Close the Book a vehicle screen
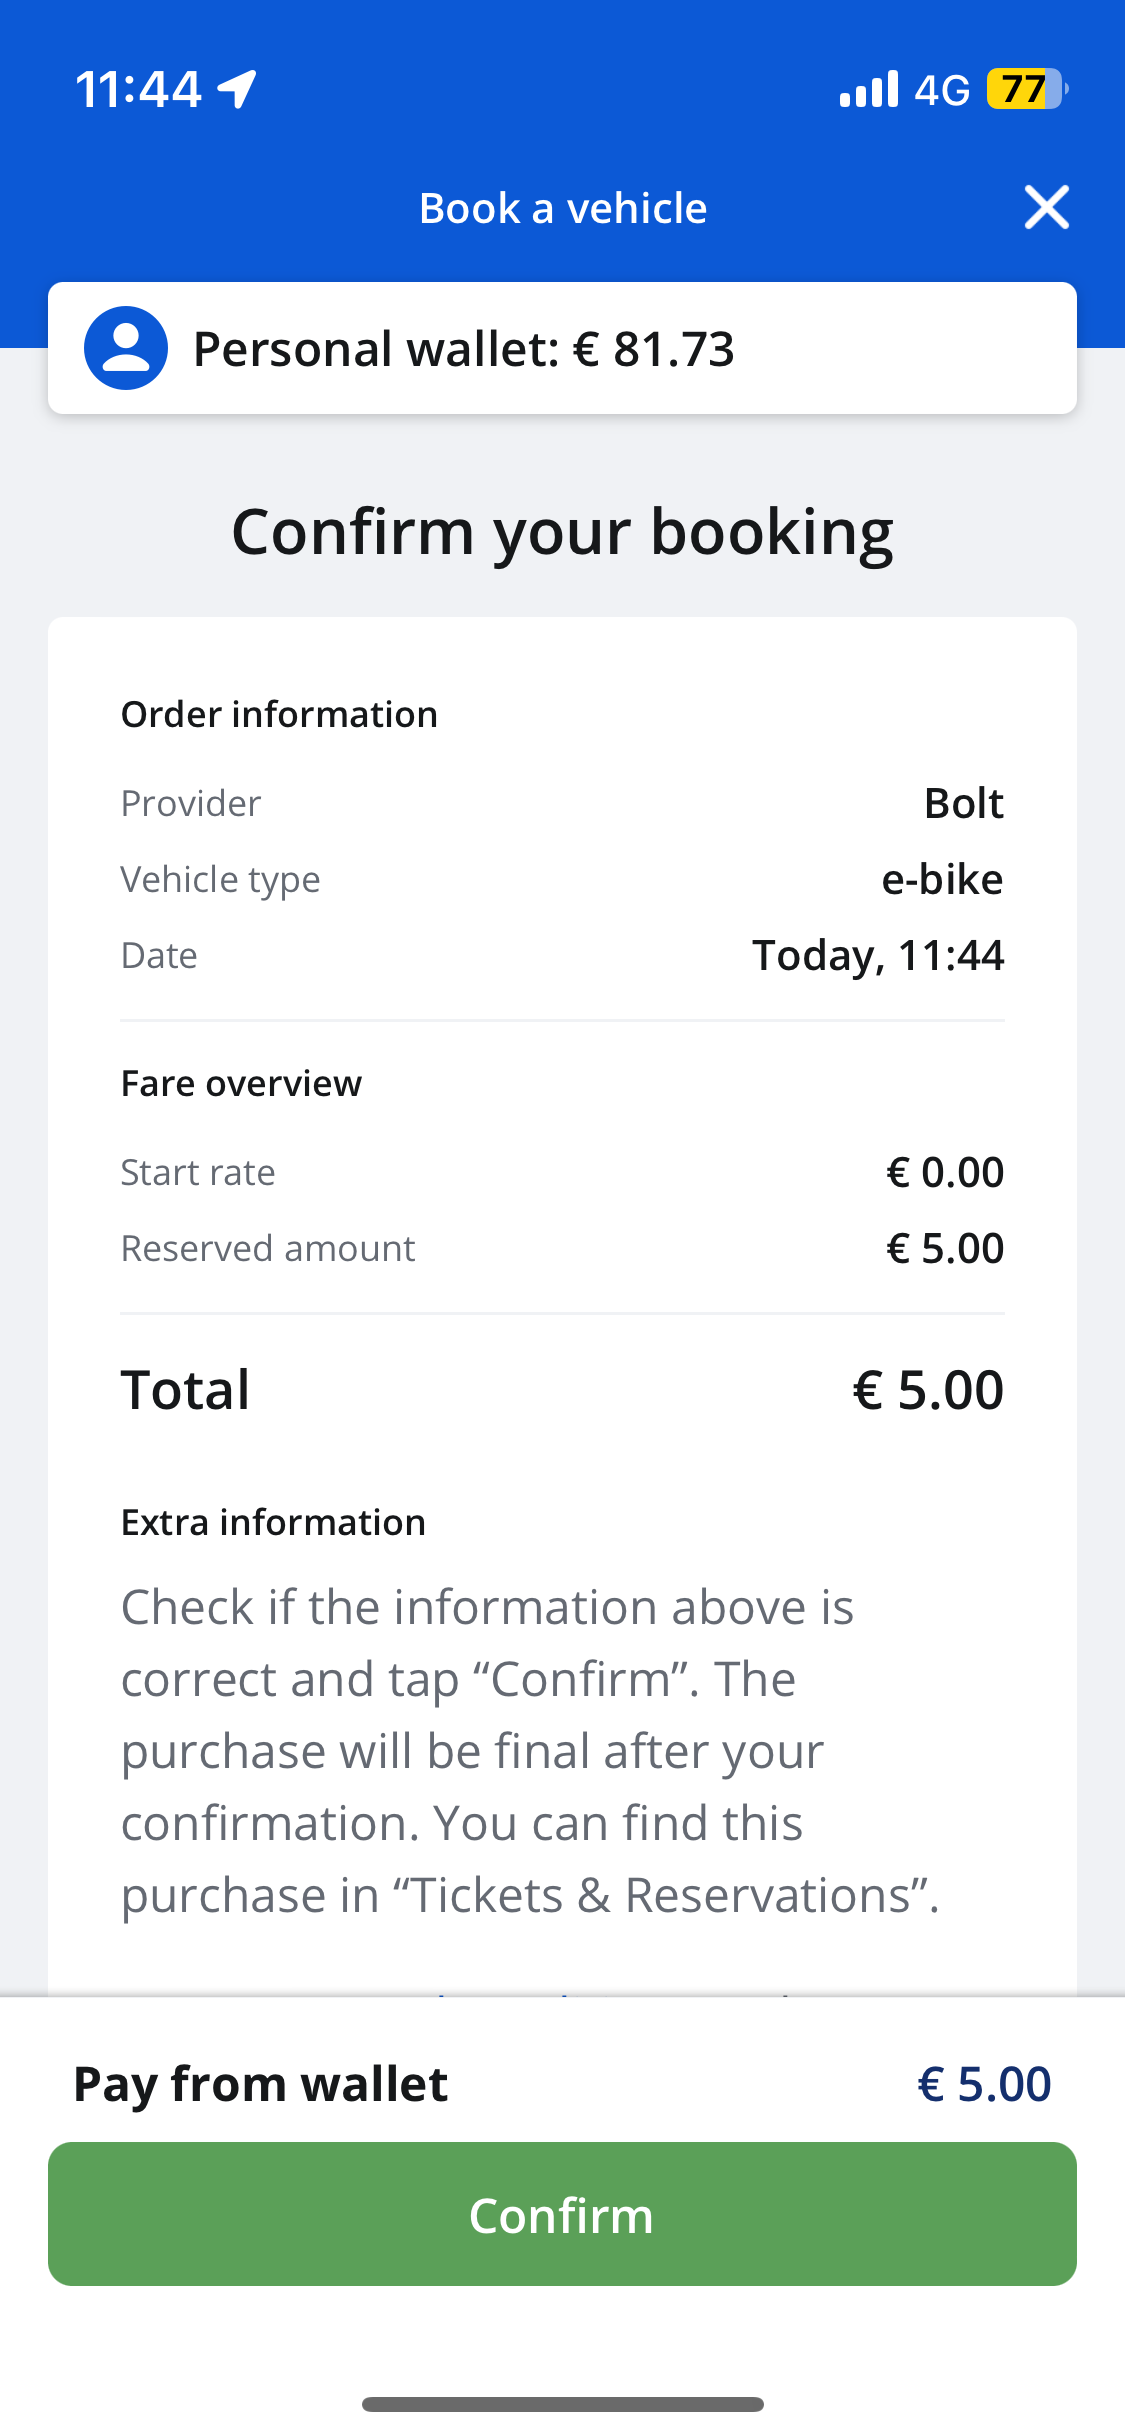The image size is (1125, 2436). (x=1046, y=208)
